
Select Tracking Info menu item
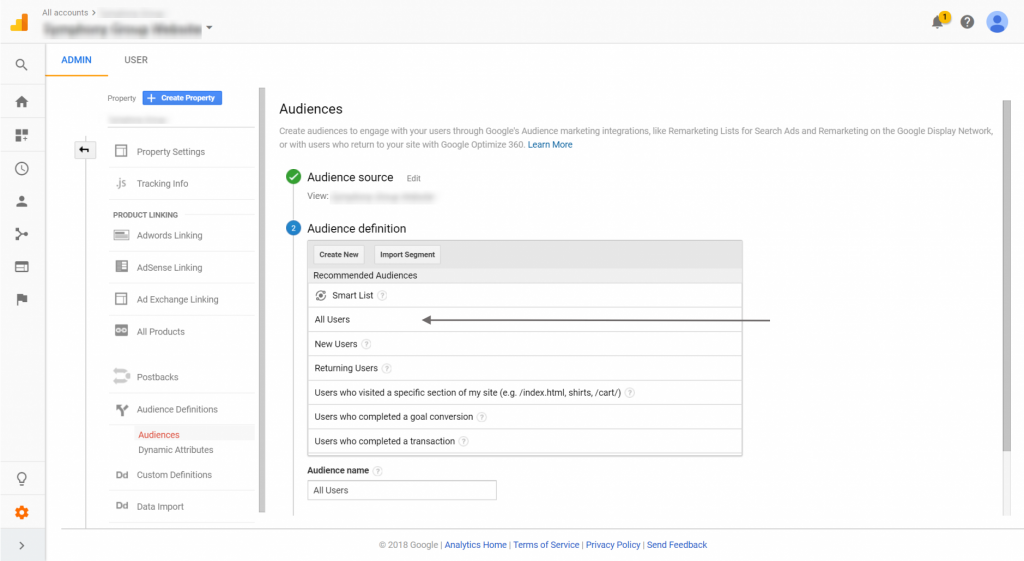click(162, 184)
